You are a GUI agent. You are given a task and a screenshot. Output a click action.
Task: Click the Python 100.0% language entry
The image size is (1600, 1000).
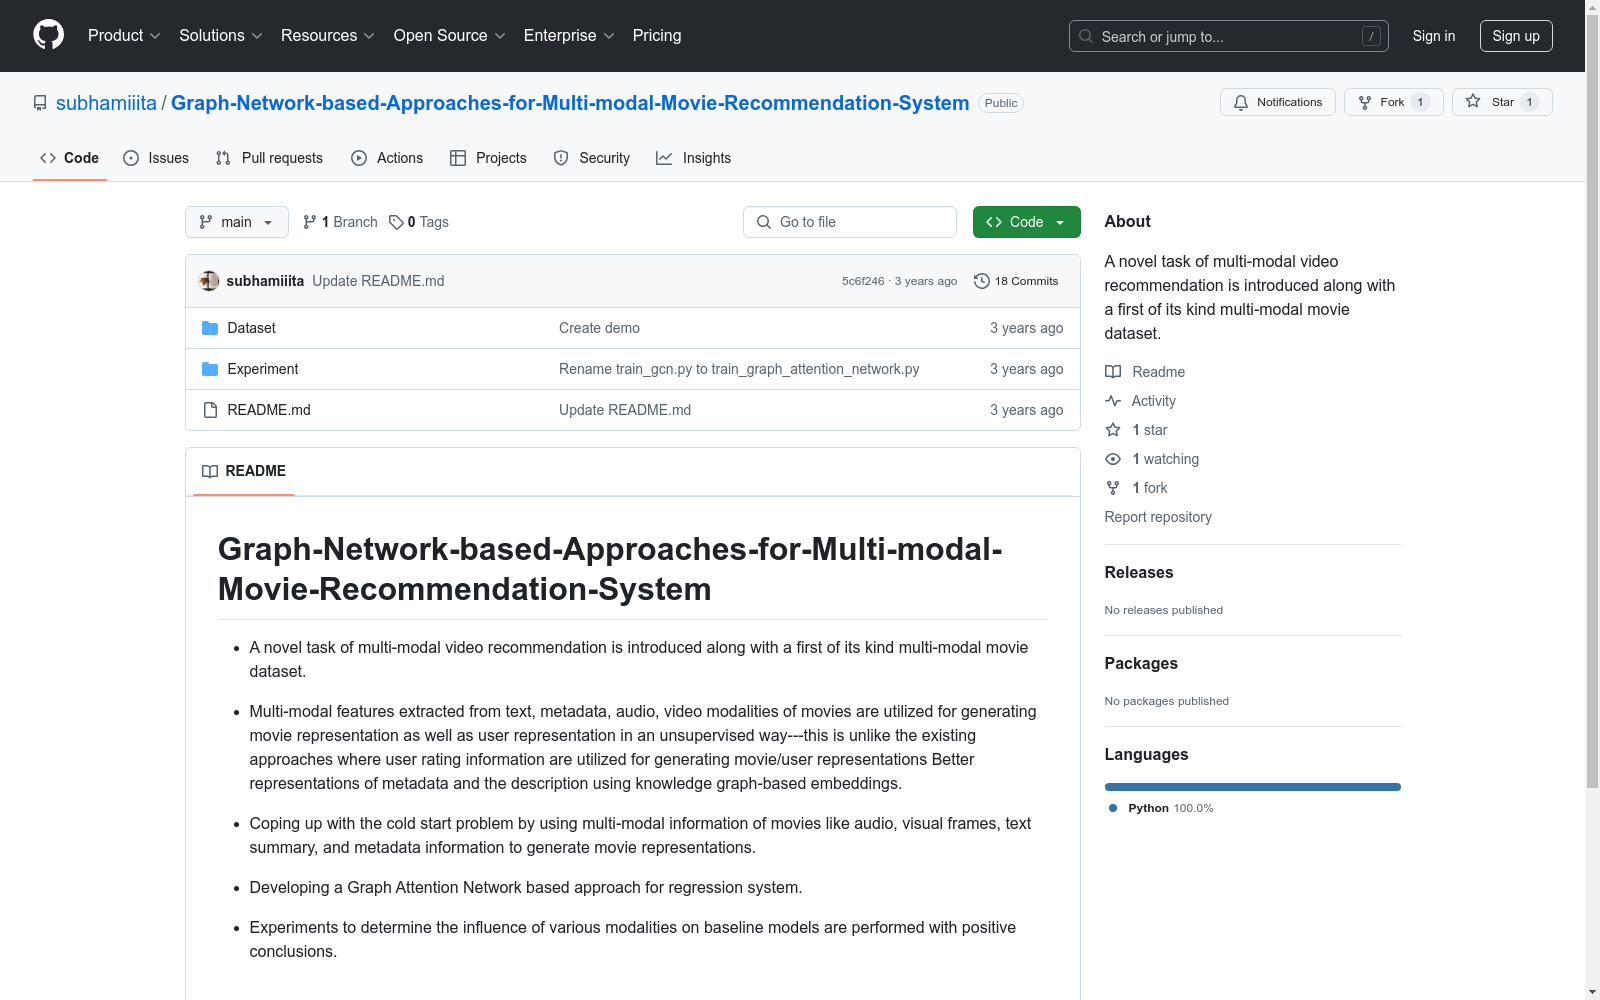(x=1161, y=808)
